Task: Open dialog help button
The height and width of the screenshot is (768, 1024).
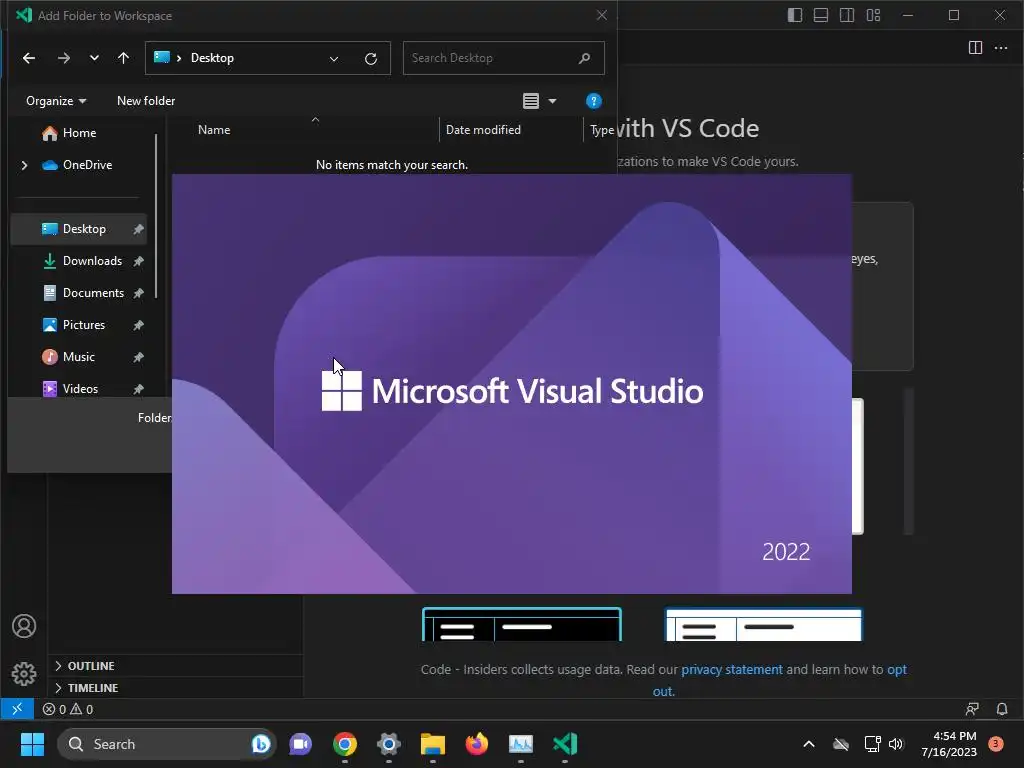Action: 593,101
